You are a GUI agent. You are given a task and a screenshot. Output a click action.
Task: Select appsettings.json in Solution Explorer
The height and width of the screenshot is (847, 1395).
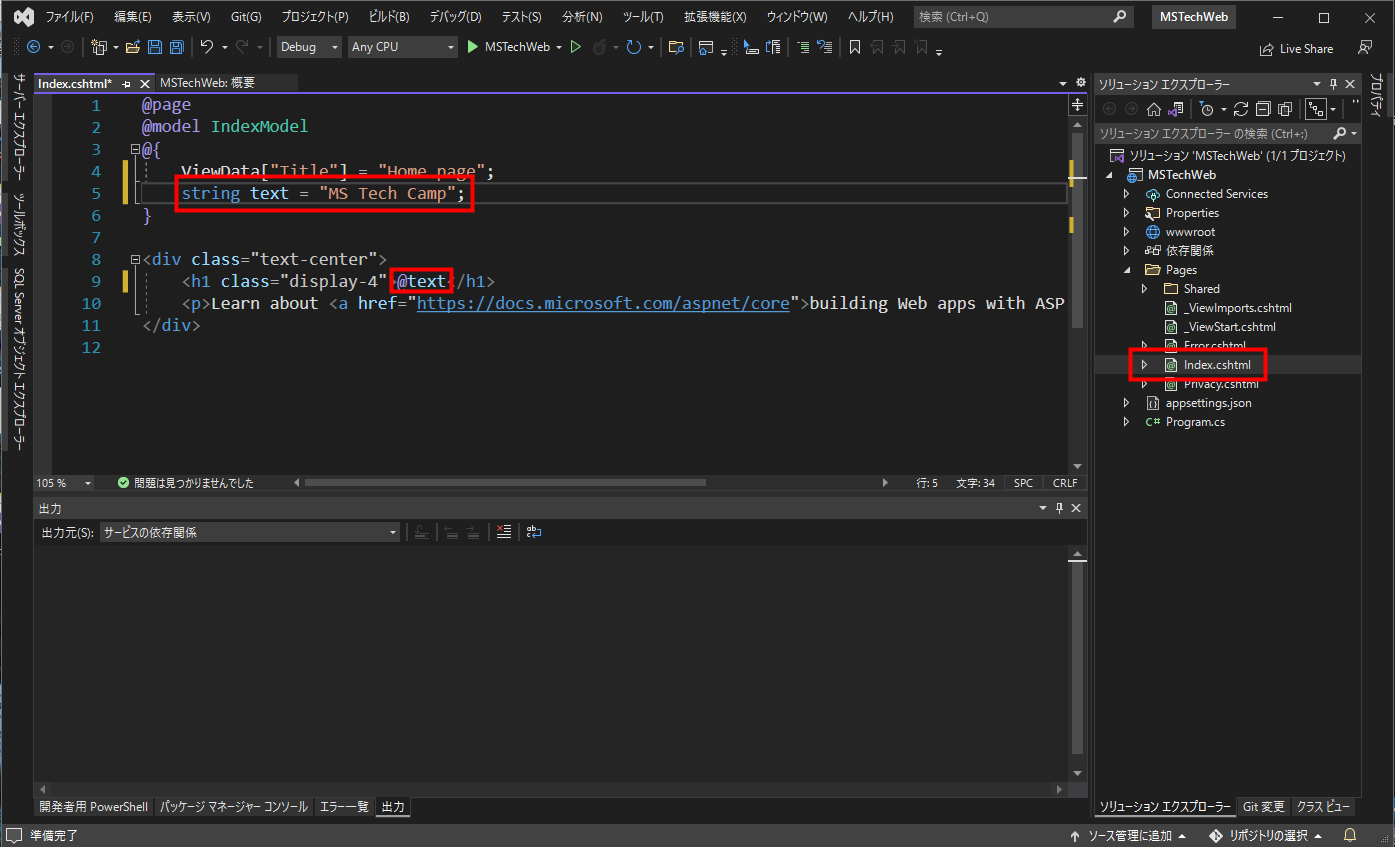coord(1208,403)
